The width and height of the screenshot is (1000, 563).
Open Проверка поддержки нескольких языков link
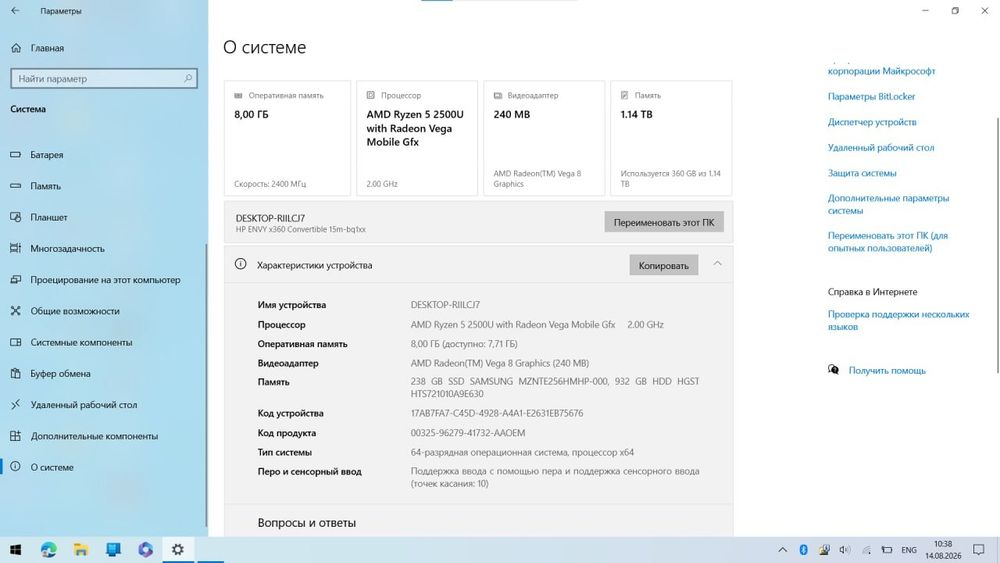tap(899, 321)
